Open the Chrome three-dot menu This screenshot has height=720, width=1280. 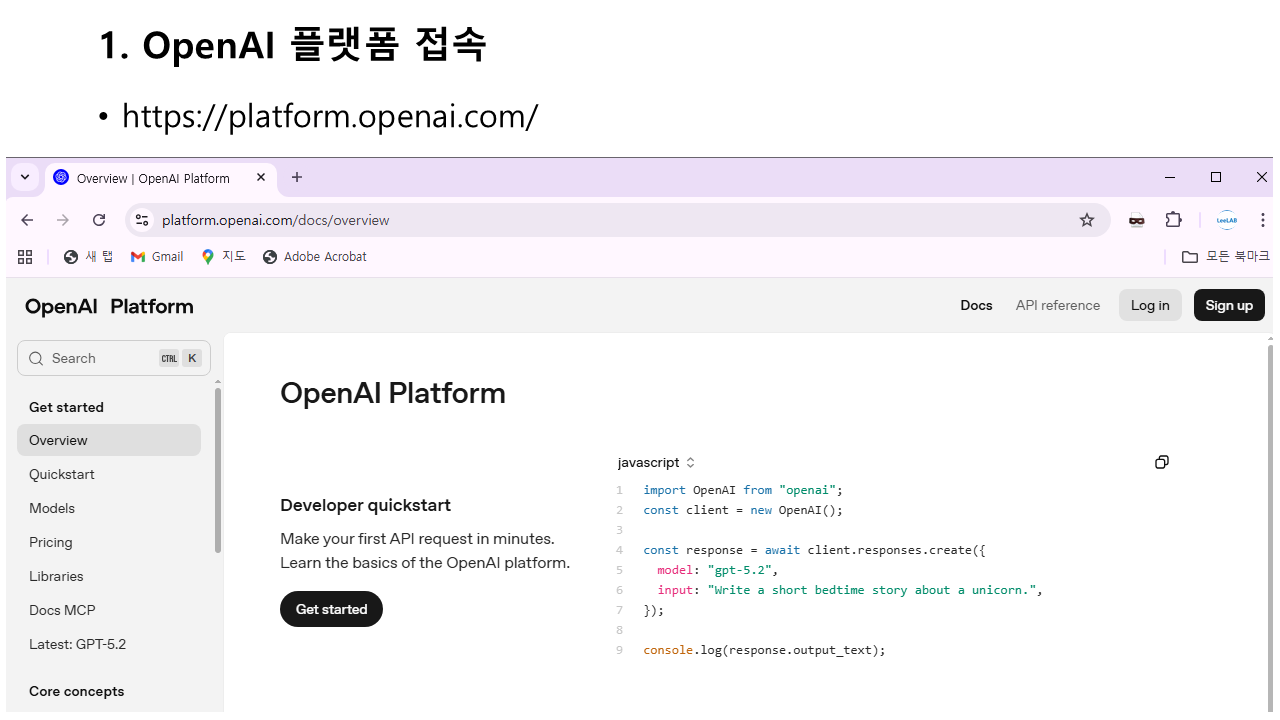point(1263,220)
